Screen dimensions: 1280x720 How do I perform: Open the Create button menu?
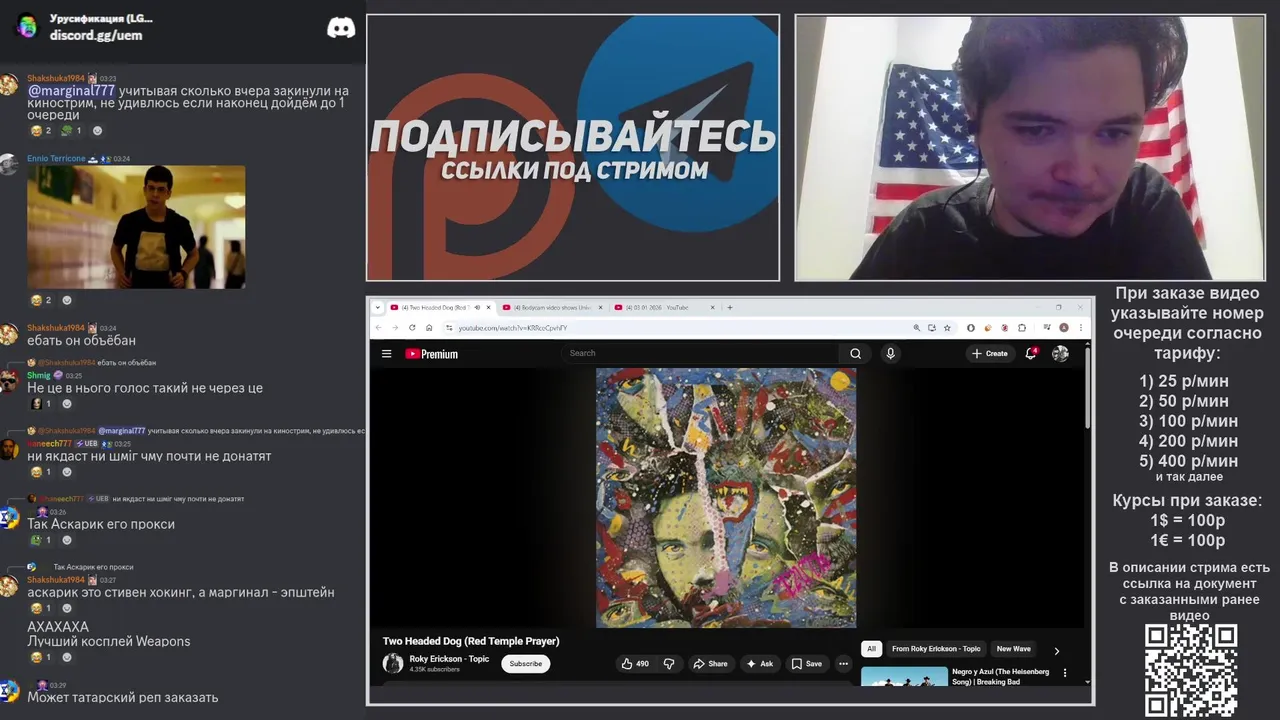pyautogui.click(x=990, y=353)
